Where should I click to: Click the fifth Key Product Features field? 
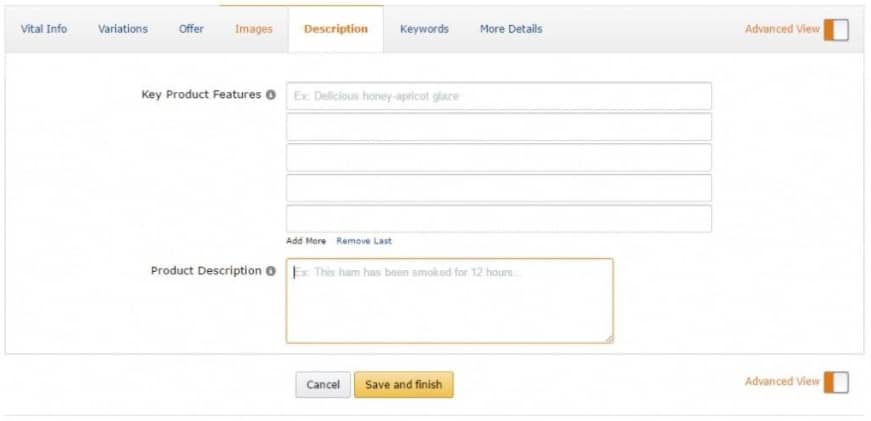click(499, 219)
